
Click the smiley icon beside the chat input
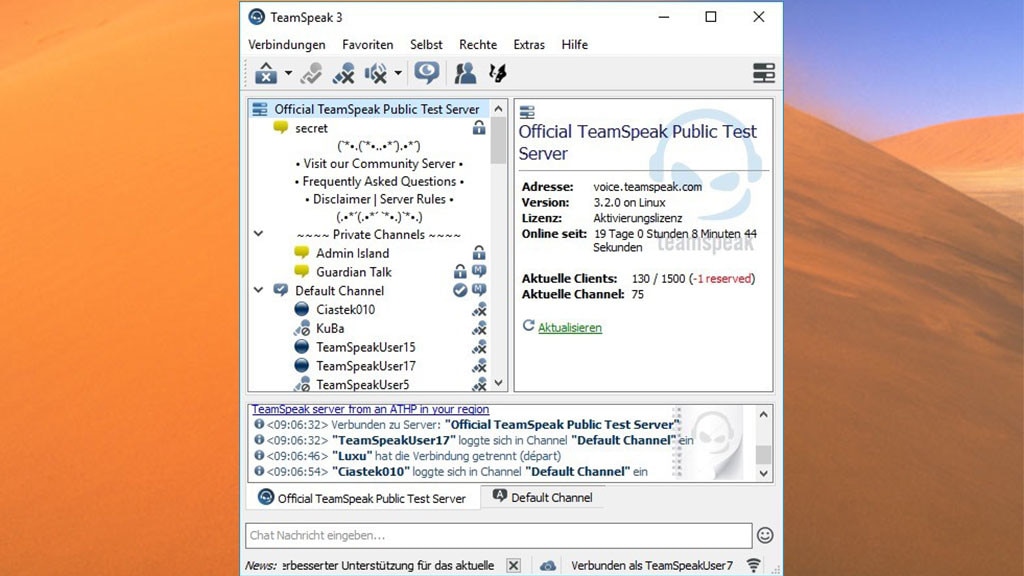764,535
